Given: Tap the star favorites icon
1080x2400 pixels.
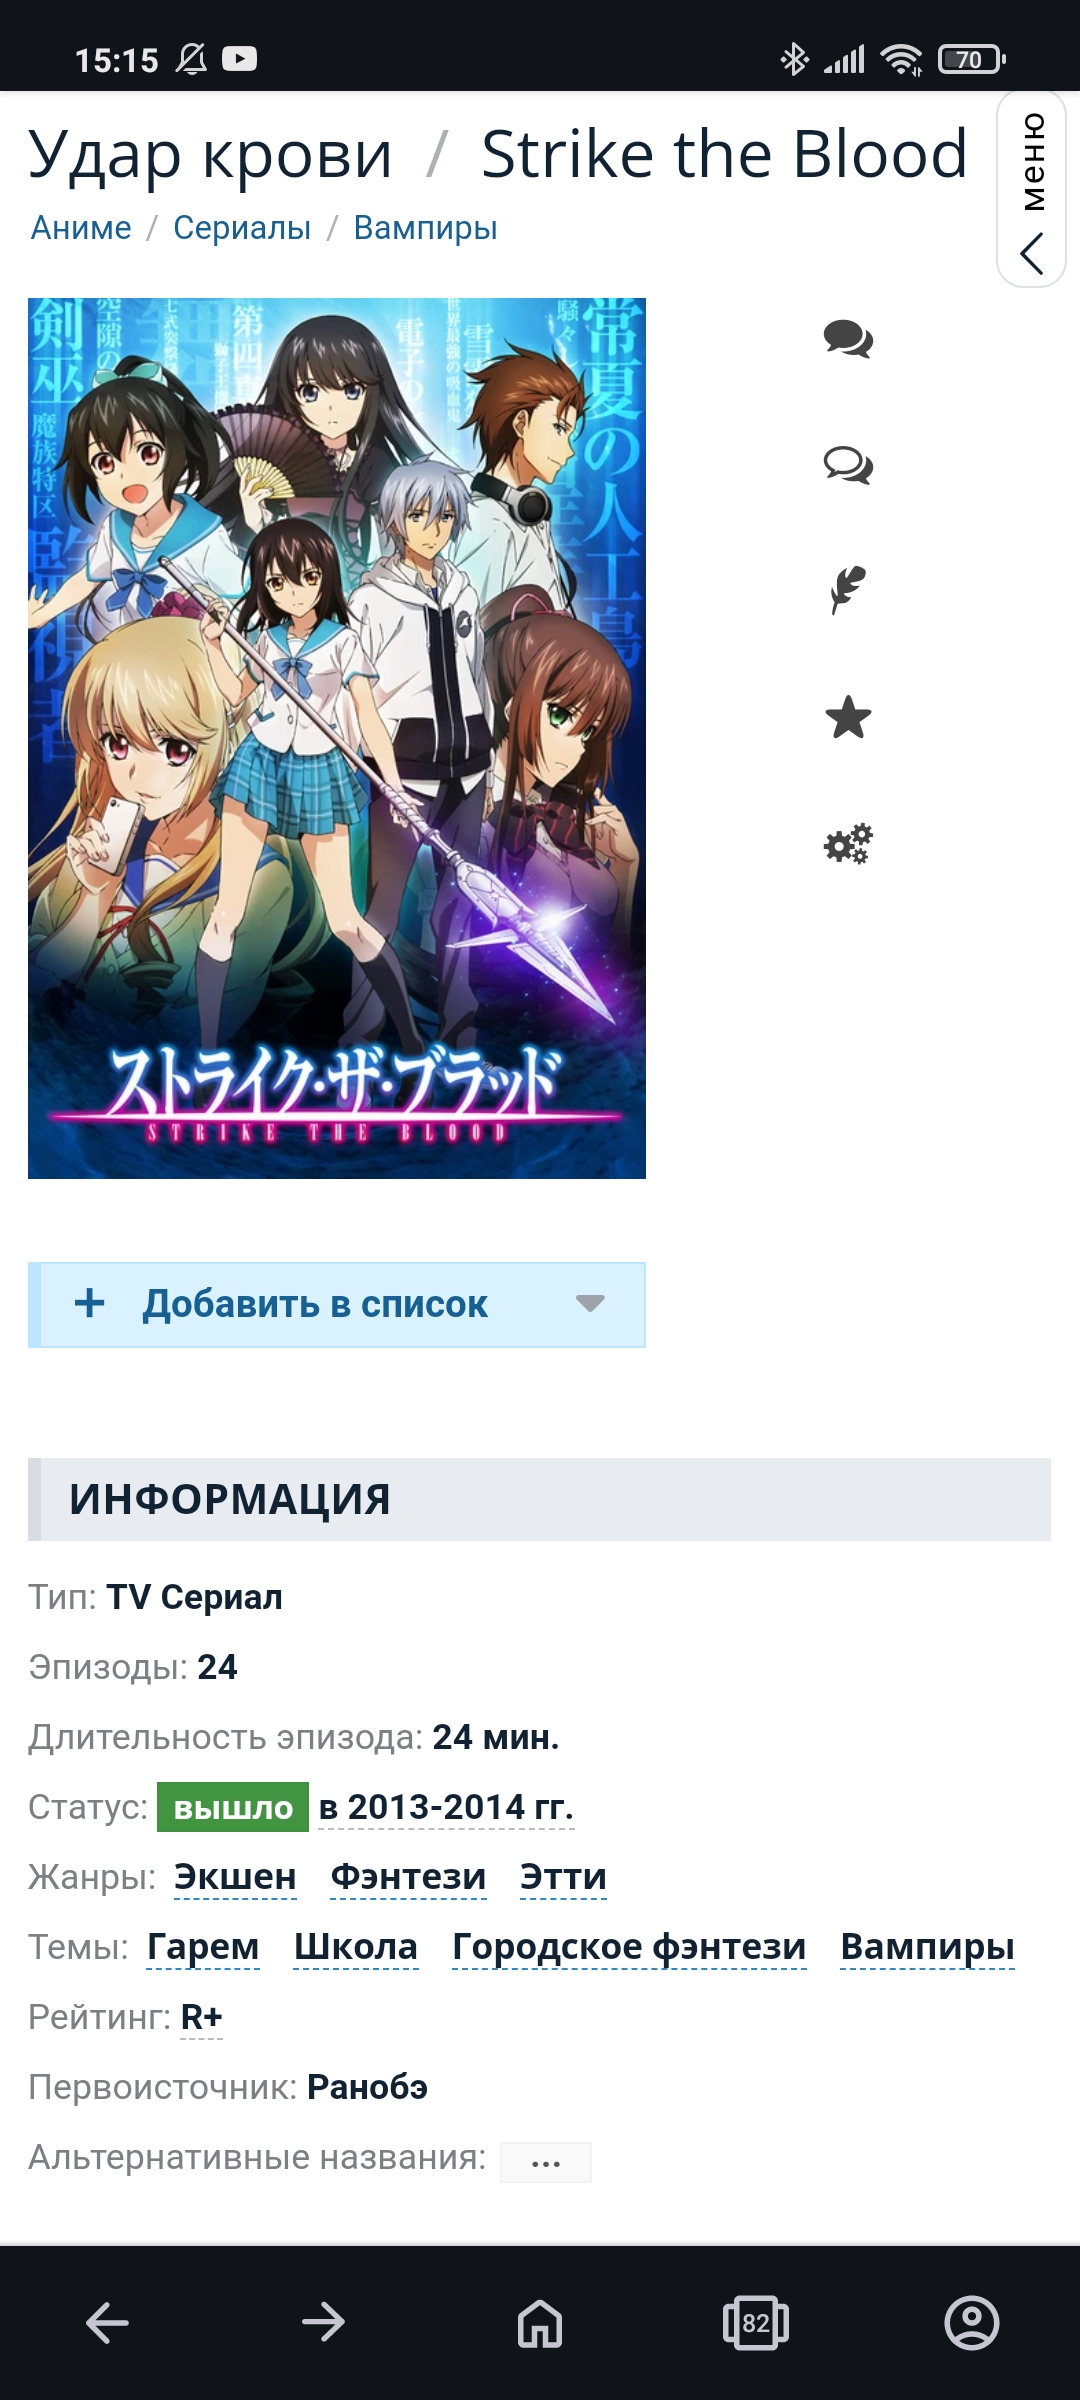Looking at the screenshot, I should (848, 717).
